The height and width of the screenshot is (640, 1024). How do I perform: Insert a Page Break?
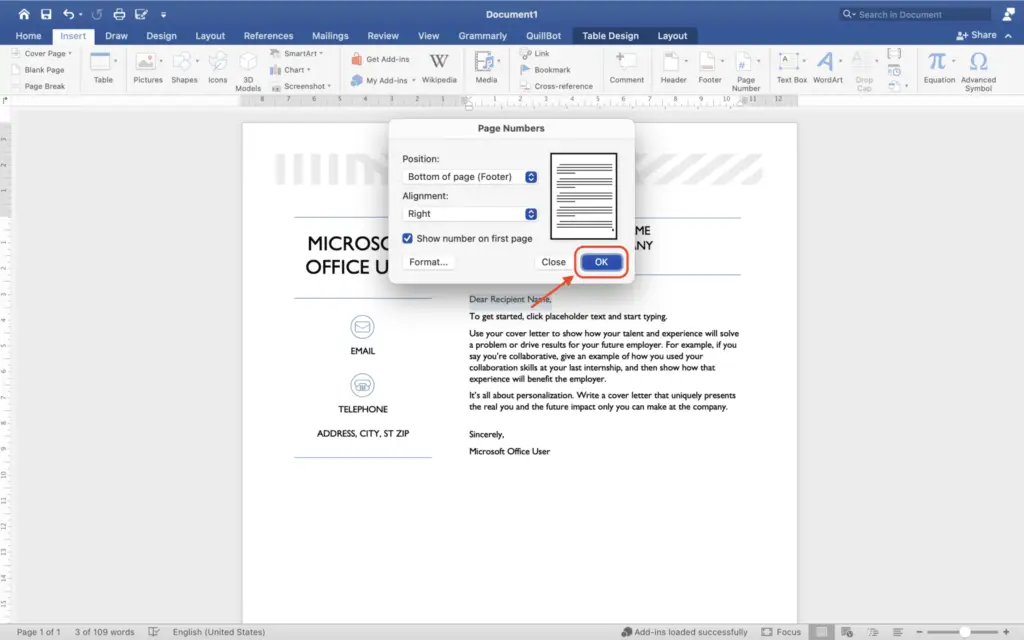(39, 86)
